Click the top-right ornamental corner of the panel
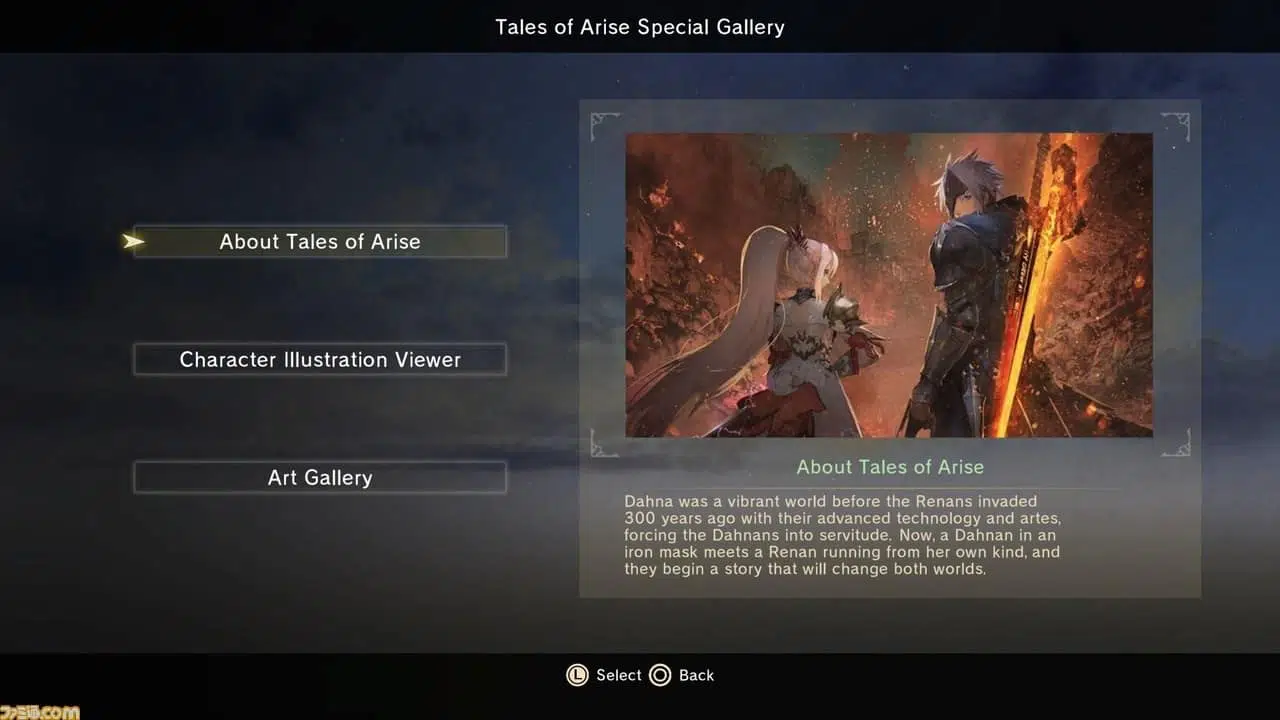This screenshot has height=720, width=1280. point(1175,126)
